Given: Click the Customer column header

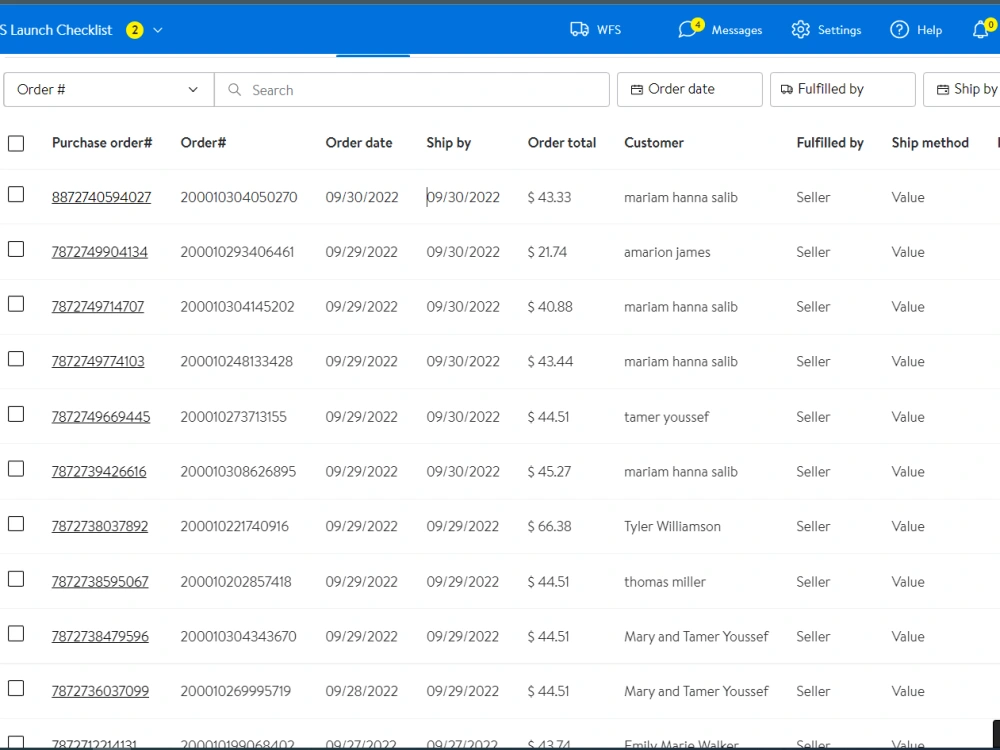Looking at the screenshot, I should click(654, 143).
